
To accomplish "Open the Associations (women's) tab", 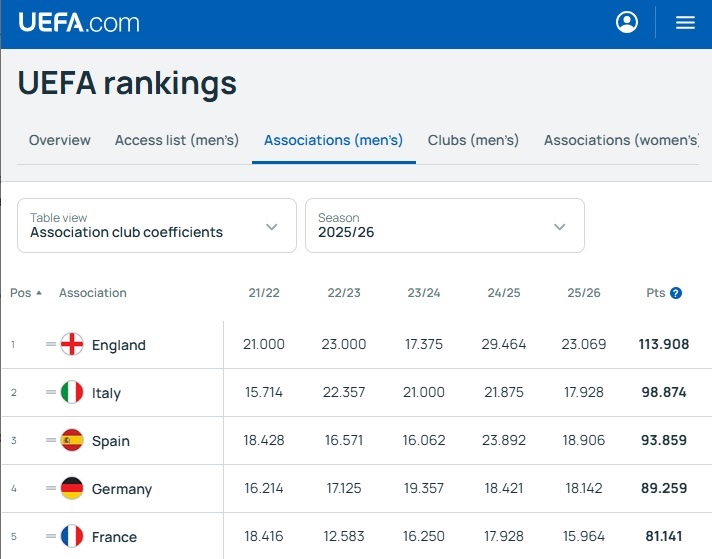I will [621, 140].
